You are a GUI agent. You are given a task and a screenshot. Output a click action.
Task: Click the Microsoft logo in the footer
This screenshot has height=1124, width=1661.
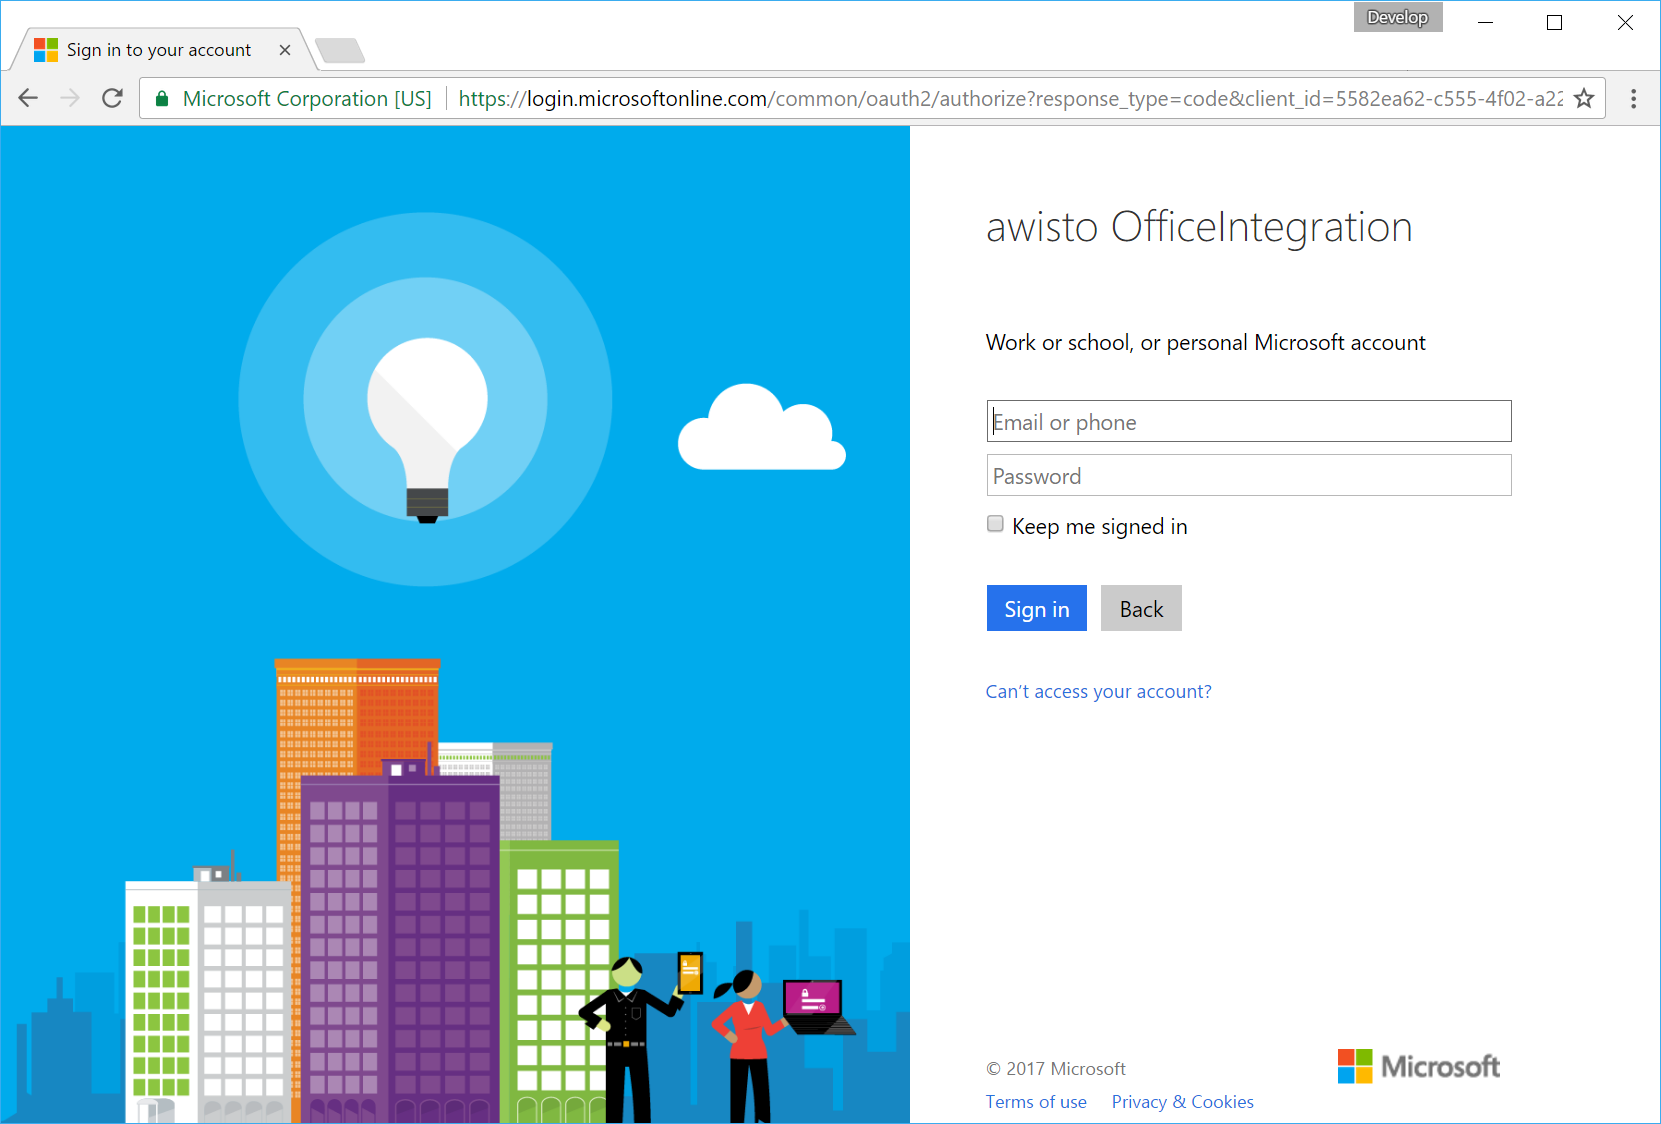(x=1419, y=1066)
